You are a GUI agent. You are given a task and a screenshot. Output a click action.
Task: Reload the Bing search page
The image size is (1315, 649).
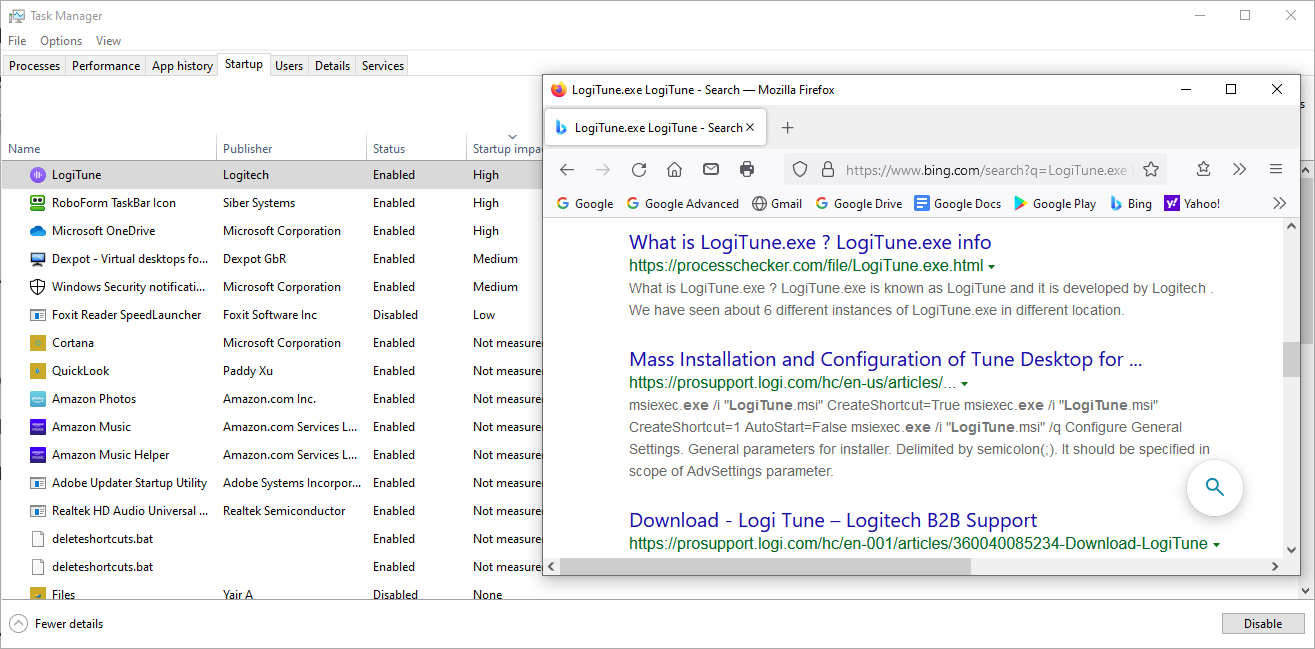point(639,170)
